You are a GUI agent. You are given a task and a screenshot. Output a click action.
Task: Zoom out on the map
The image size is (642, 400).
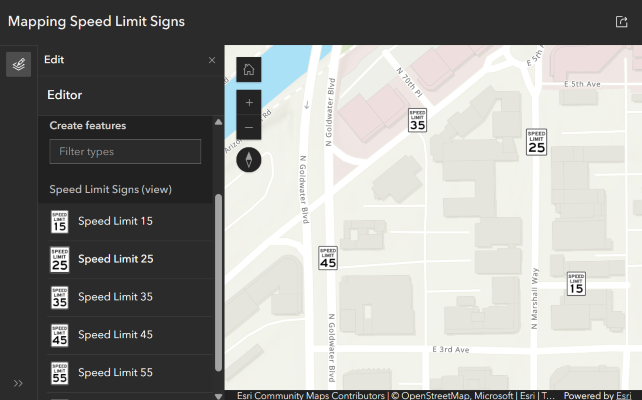[249, 127]
